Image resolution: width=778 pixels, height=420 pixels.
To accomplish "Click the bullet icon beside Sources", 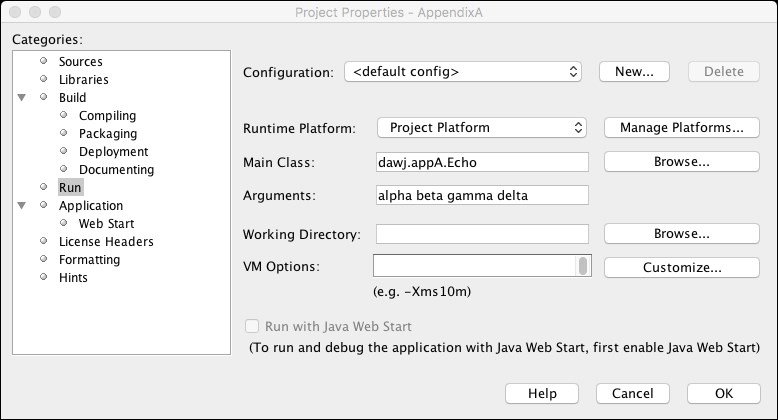I will coord(44,61).
